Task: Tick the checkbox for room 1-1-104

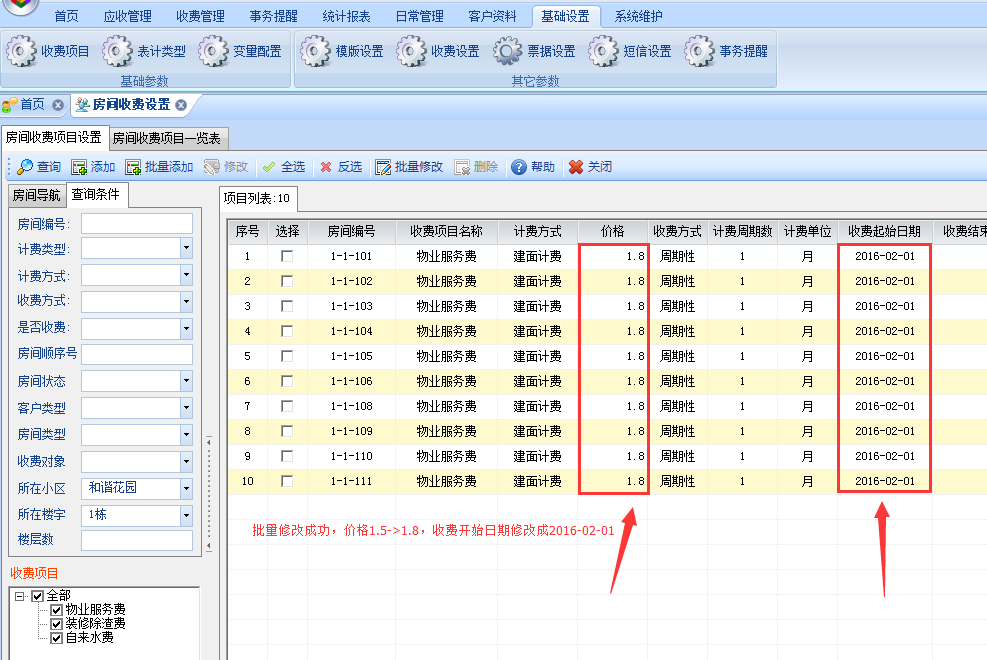Action: (x=287, y=331)
